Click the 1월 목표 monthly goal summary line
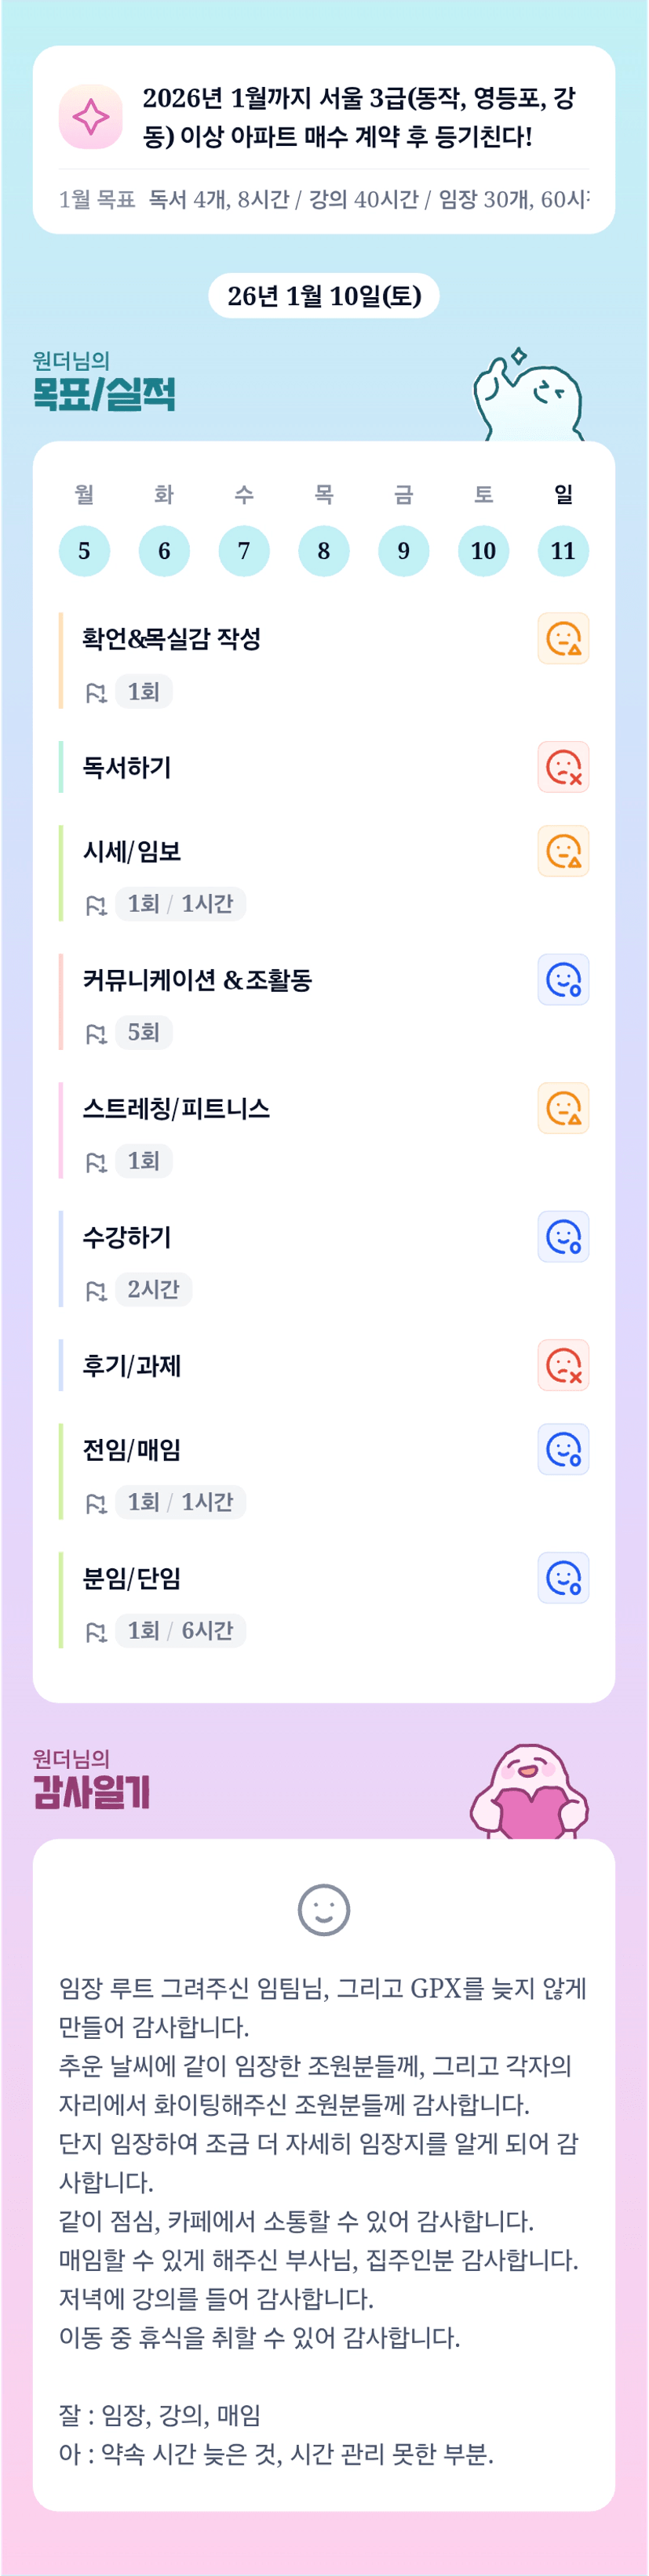649x2576 pixels. pos(324,199)
